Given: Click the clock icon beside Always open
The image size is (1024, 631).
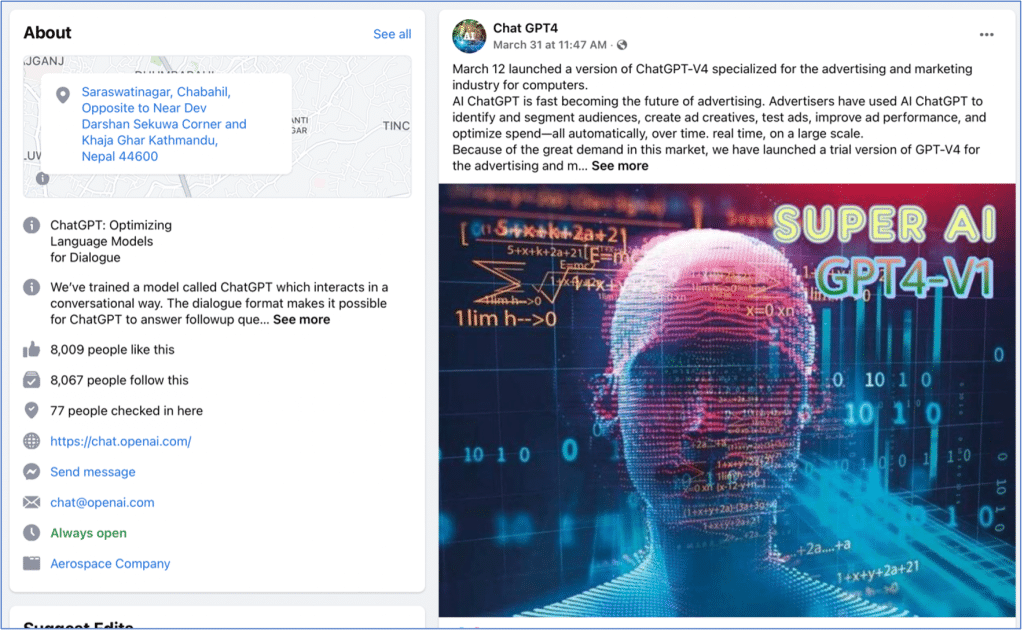Looking at the screenshot, I should click(x=31, y=533).
